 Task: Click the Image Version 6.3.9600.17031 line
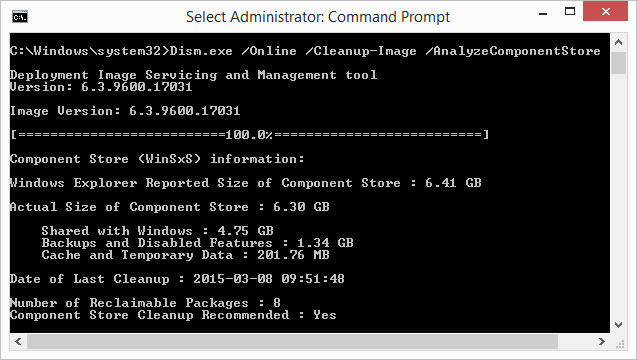coord(125,111)
